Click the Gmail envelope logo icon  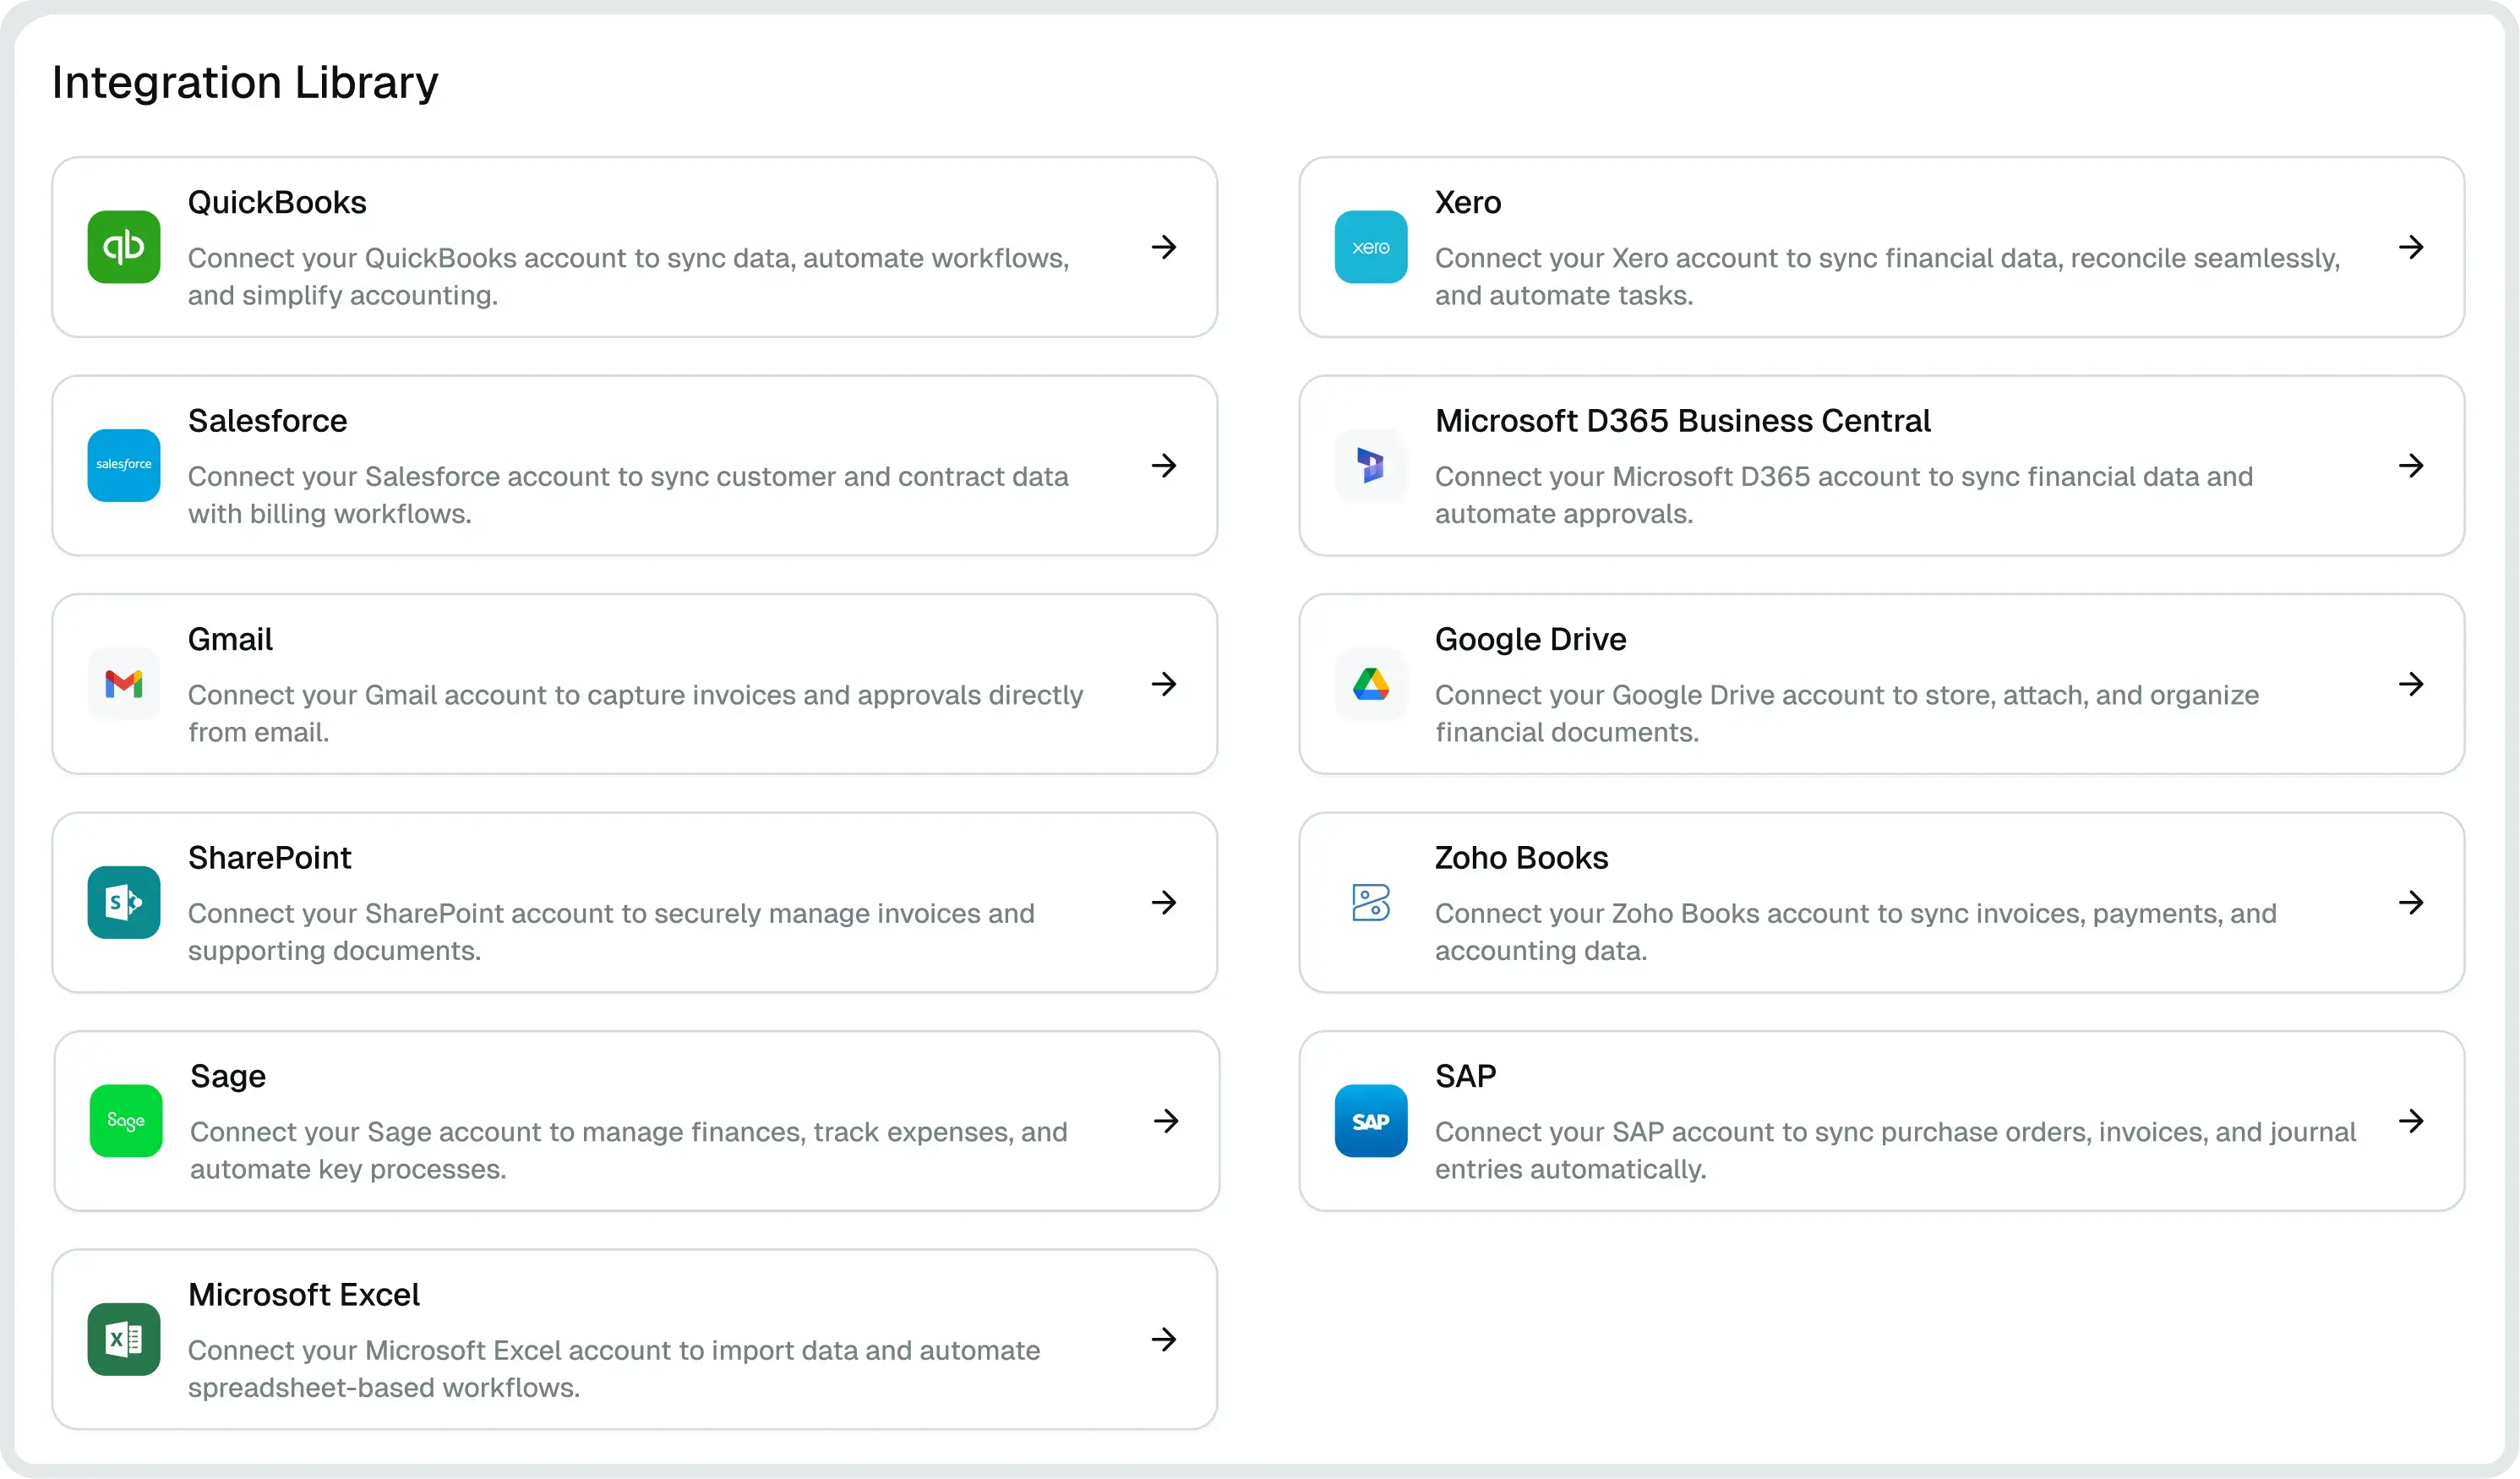[x=124, y=684]
